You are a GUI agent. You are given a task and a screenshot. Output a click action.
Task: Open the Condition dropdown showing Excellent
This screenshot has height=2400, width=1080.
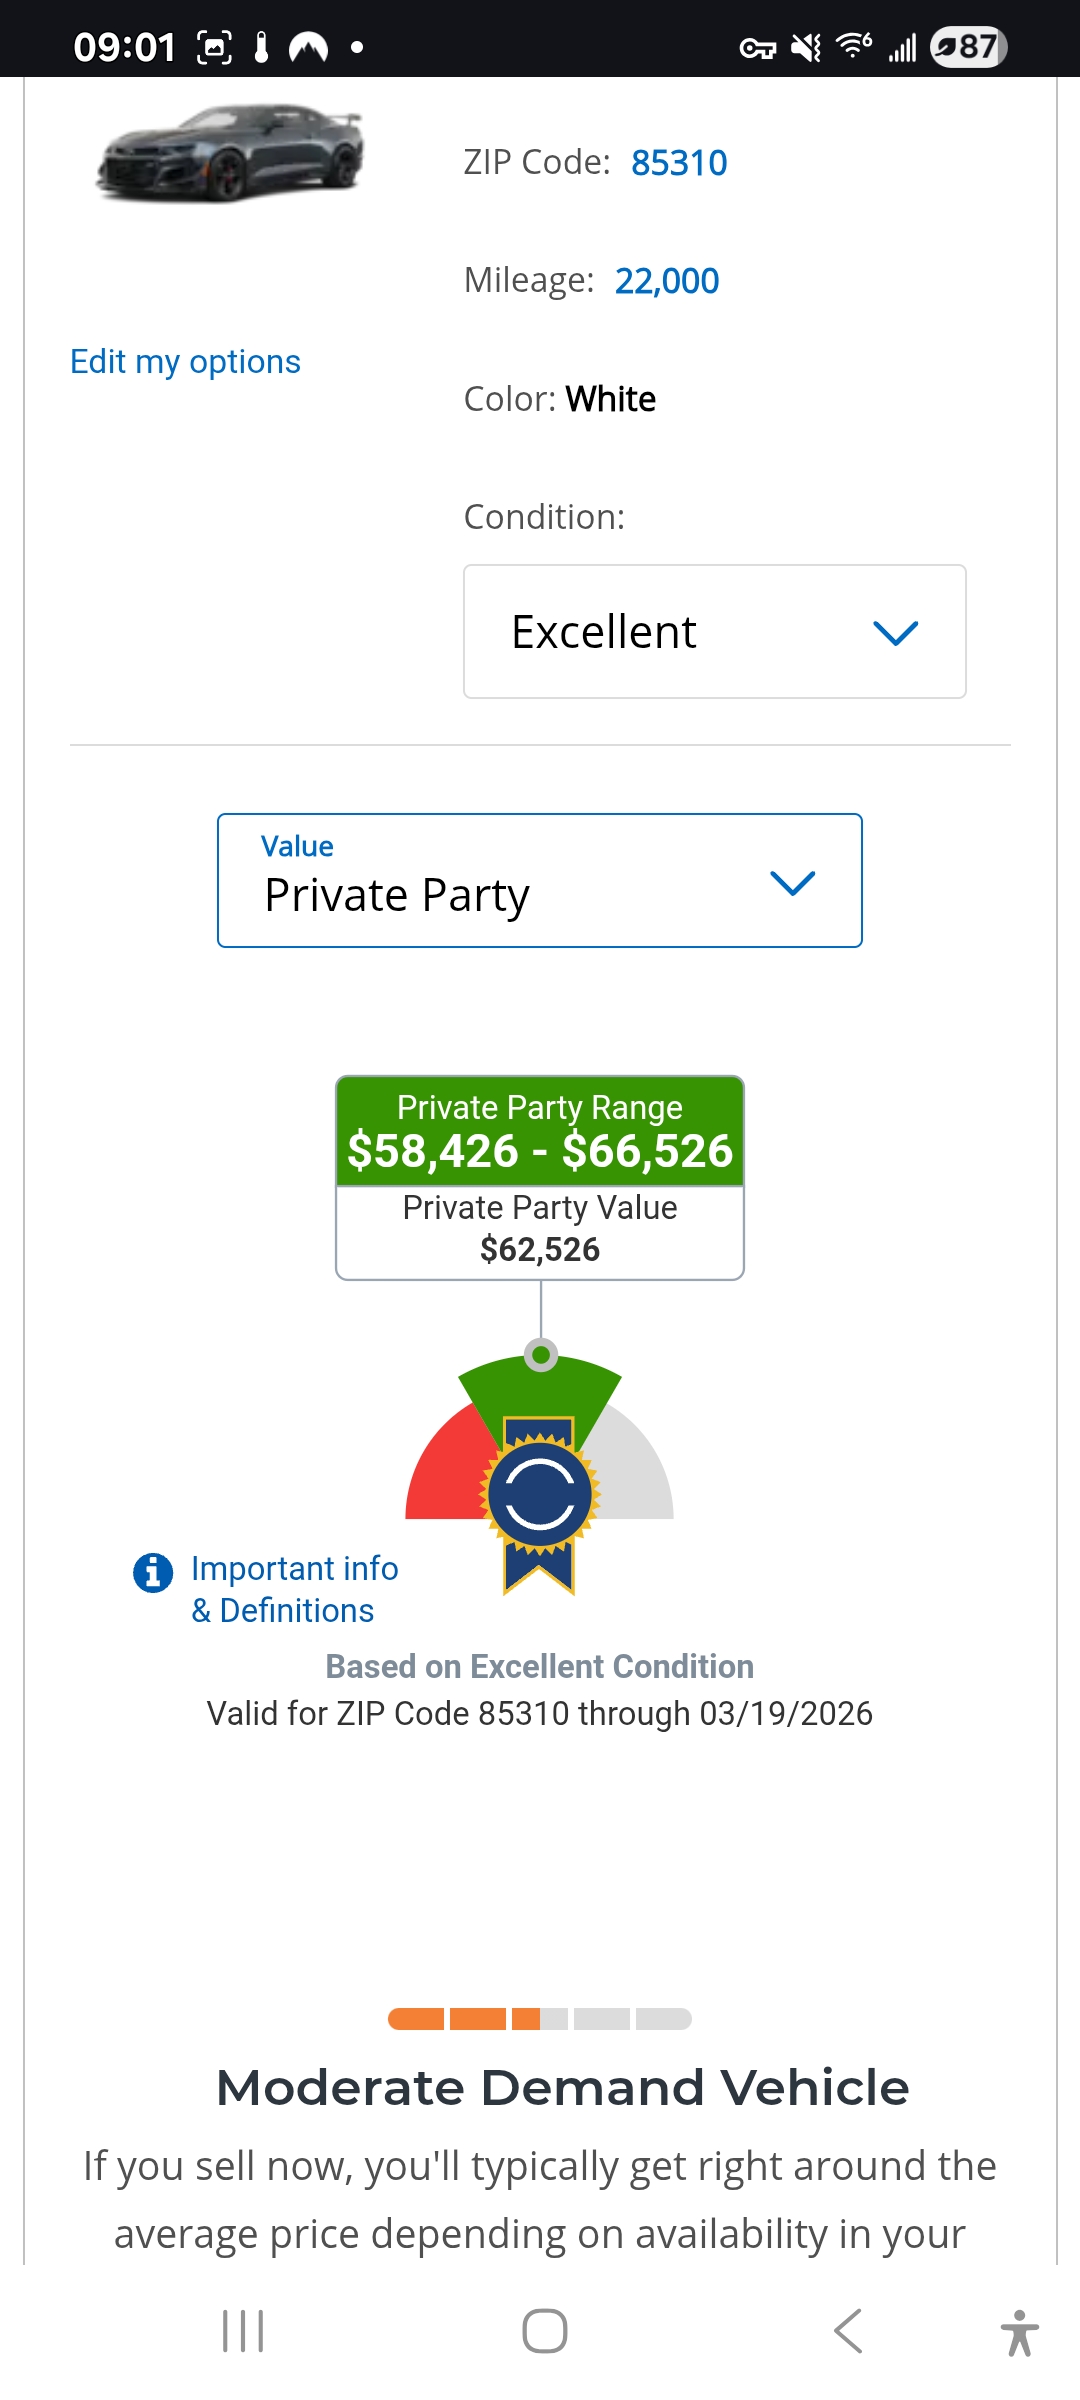point(714,632)
